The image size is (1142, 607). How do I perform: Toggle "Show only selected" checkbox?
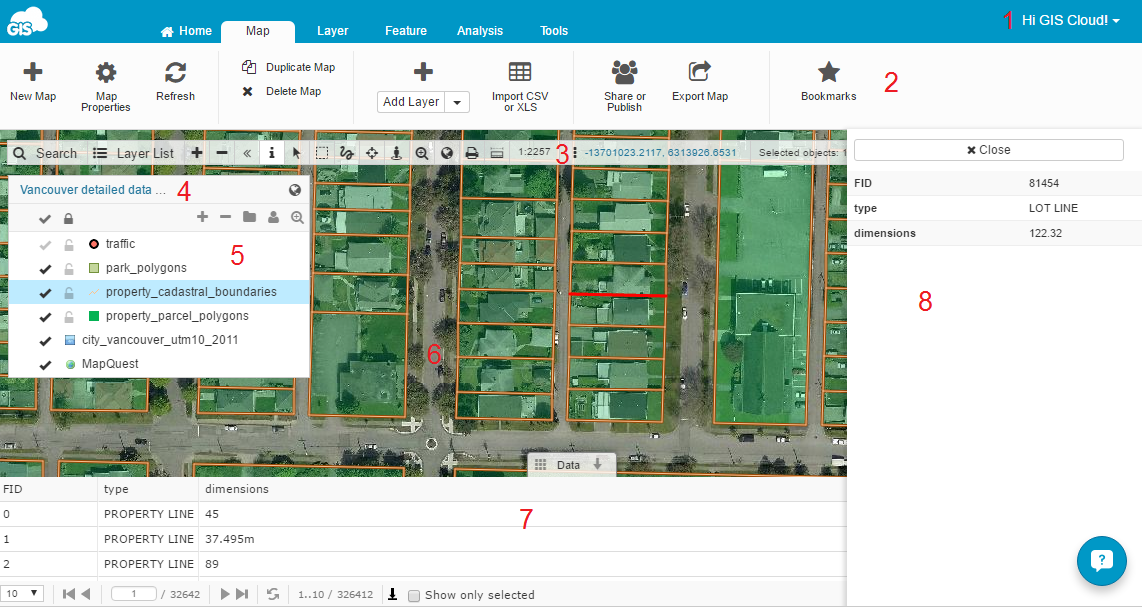[x=414, y=595]
